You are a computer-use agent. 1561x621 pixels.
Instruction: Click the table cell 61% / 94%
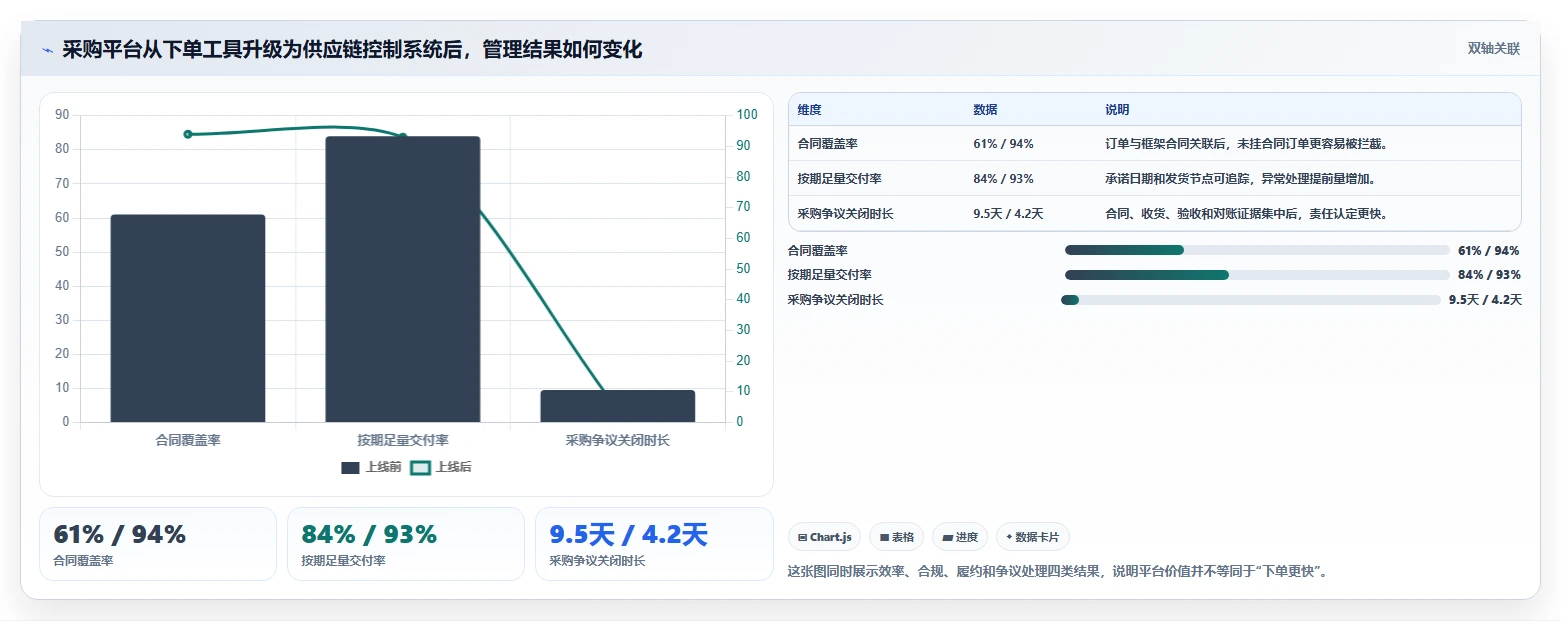pyautogui.click(x=1003, y=144)
